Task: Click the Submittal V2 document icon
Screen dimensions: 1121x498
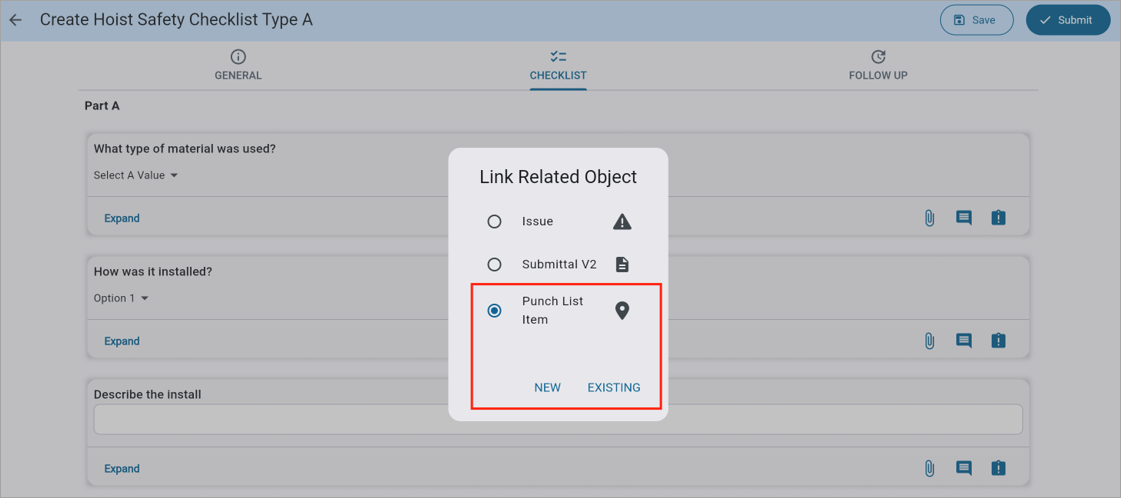Action: click(x=622, y=264)
